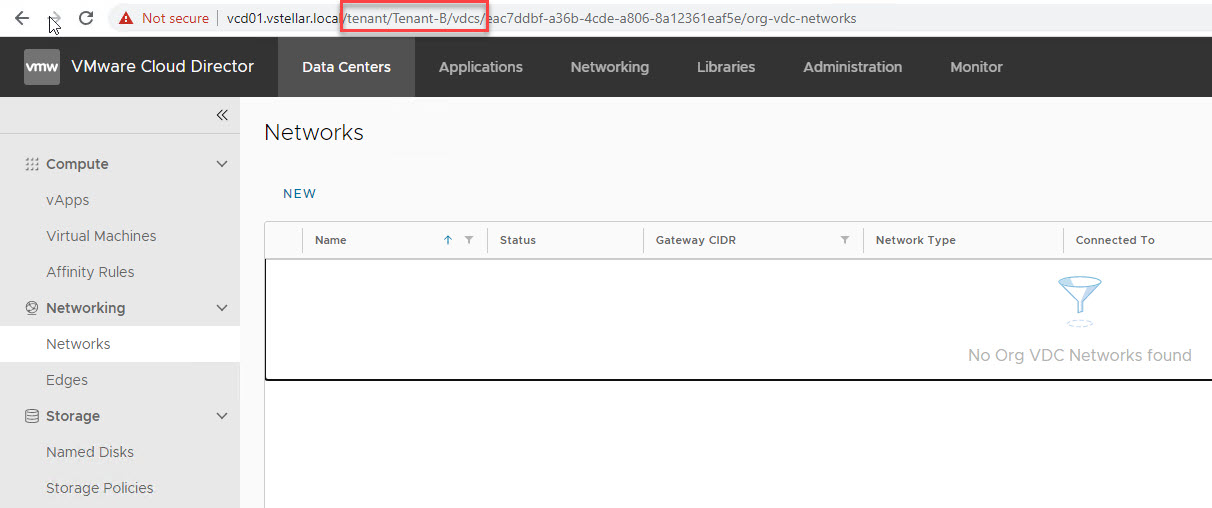Collapse the Compute section chevron
Viewport: 1212px width, 508px height.
click(222, 164)
